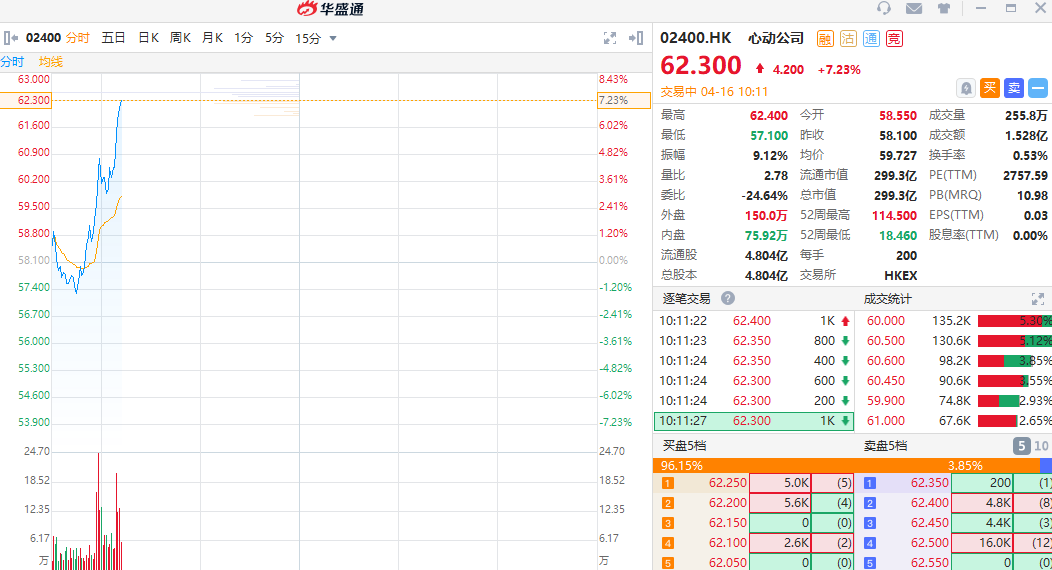Remove stock from watchlist minus button

pos(1038,88)
